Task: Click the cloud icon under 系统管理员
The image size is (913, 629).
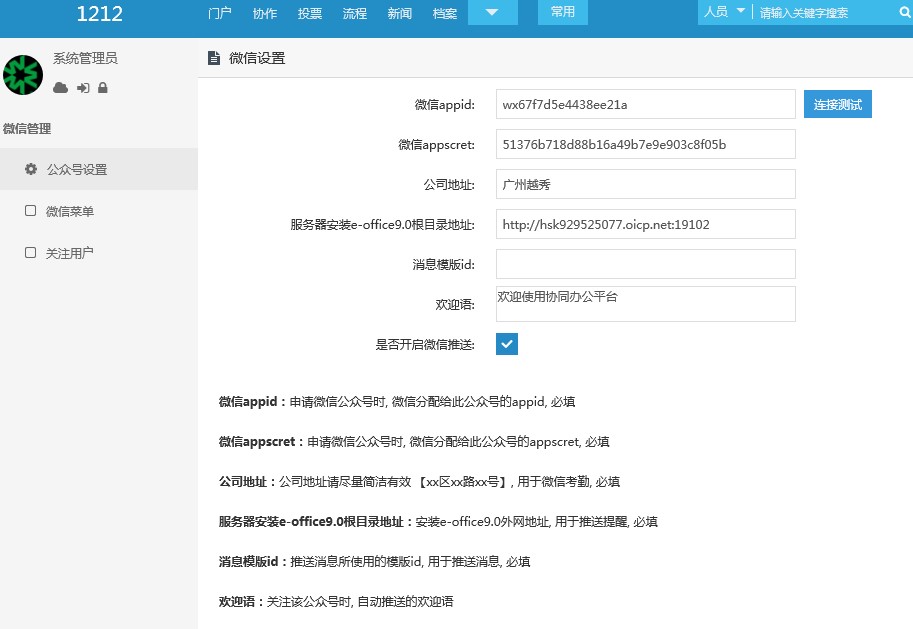Action: (61, 88)
